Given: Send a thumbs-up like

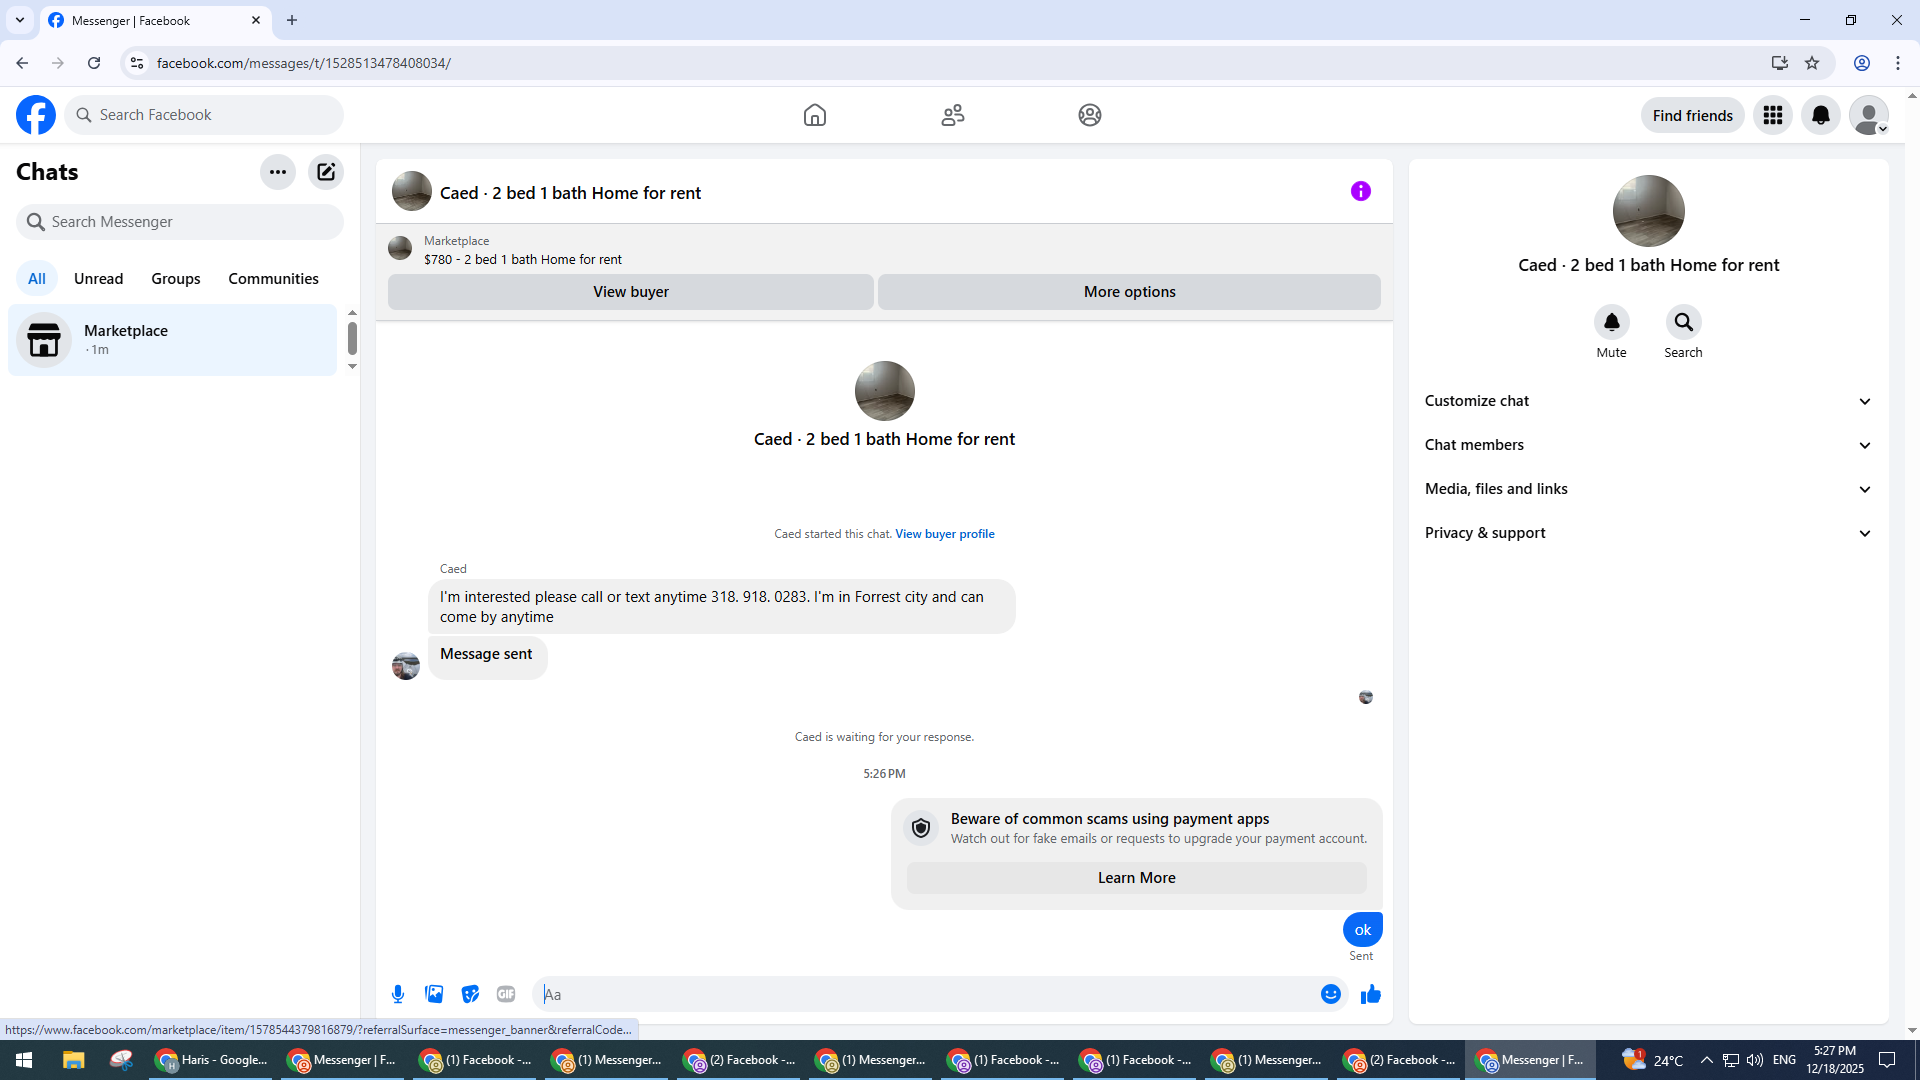Looking at the screenshot, I should (1371, 994).
